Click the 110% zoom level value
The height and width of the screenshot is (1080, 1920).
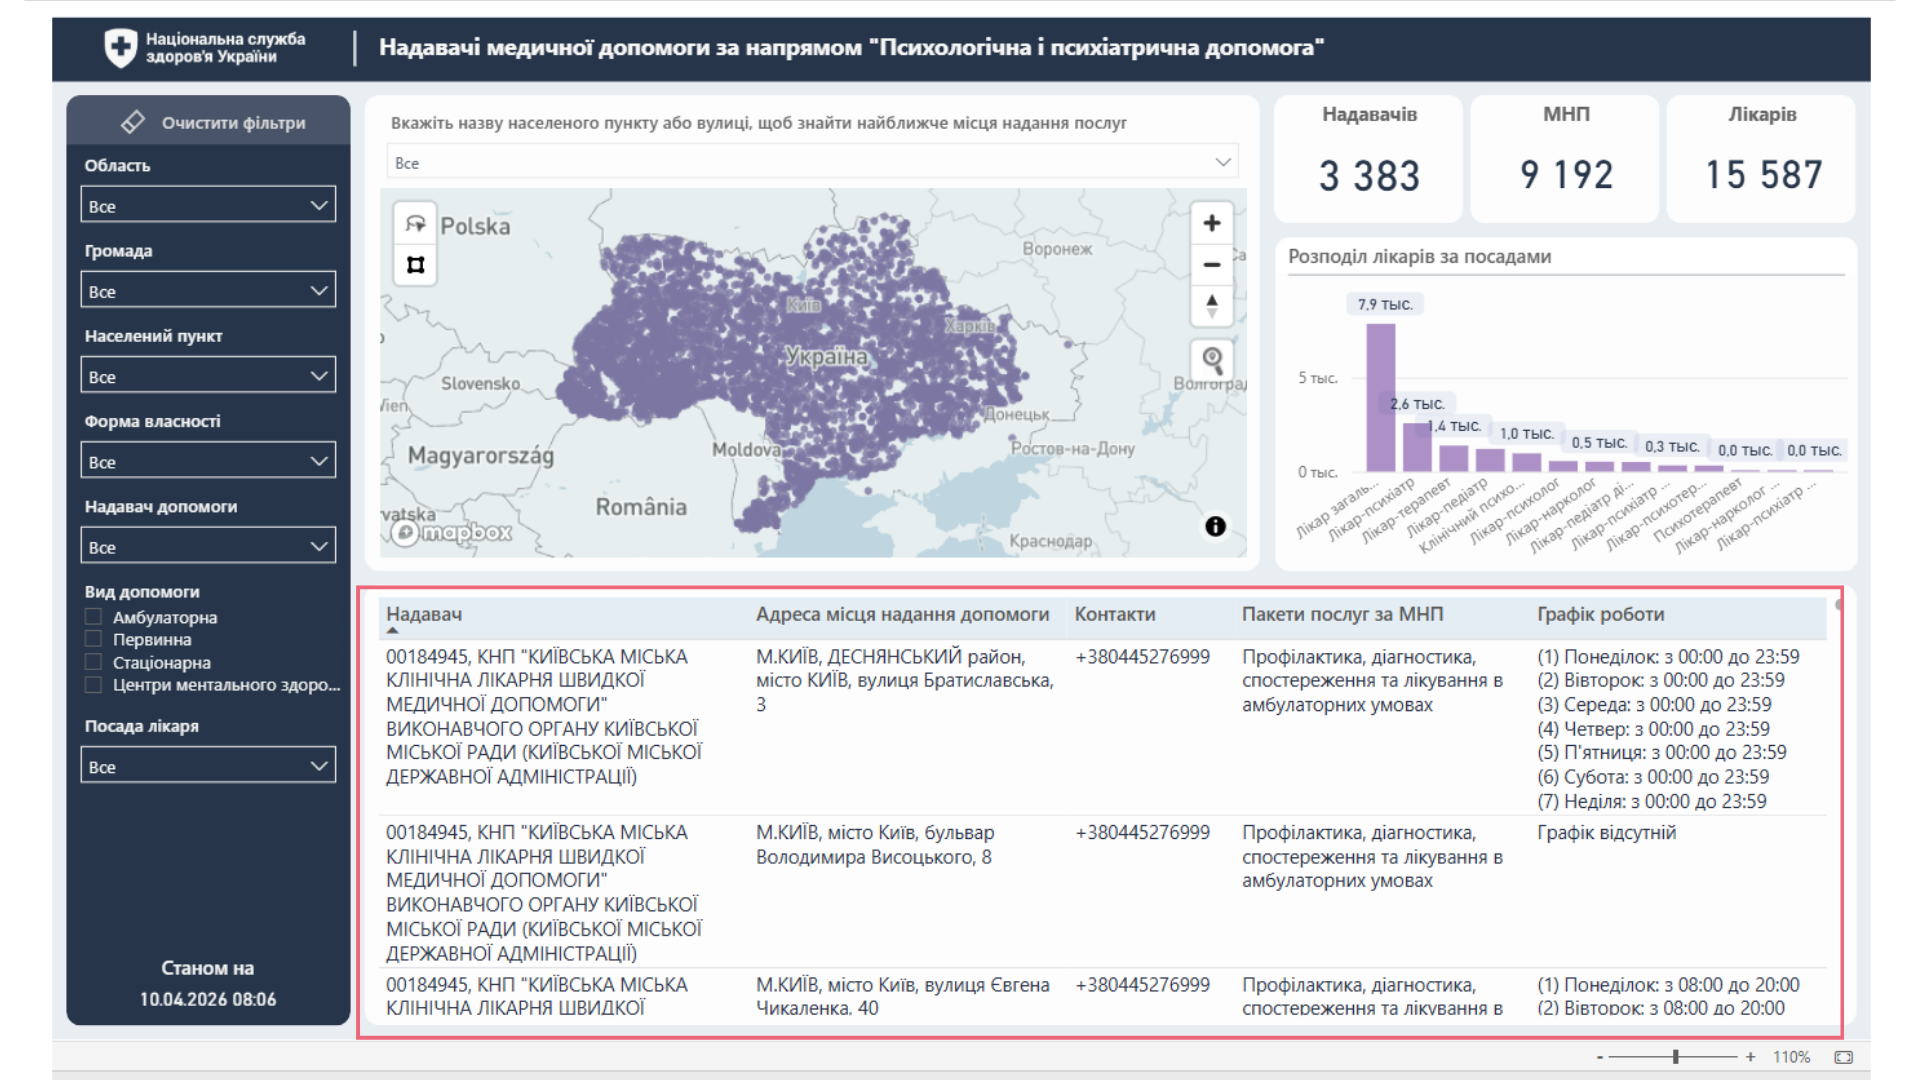1791,1057
